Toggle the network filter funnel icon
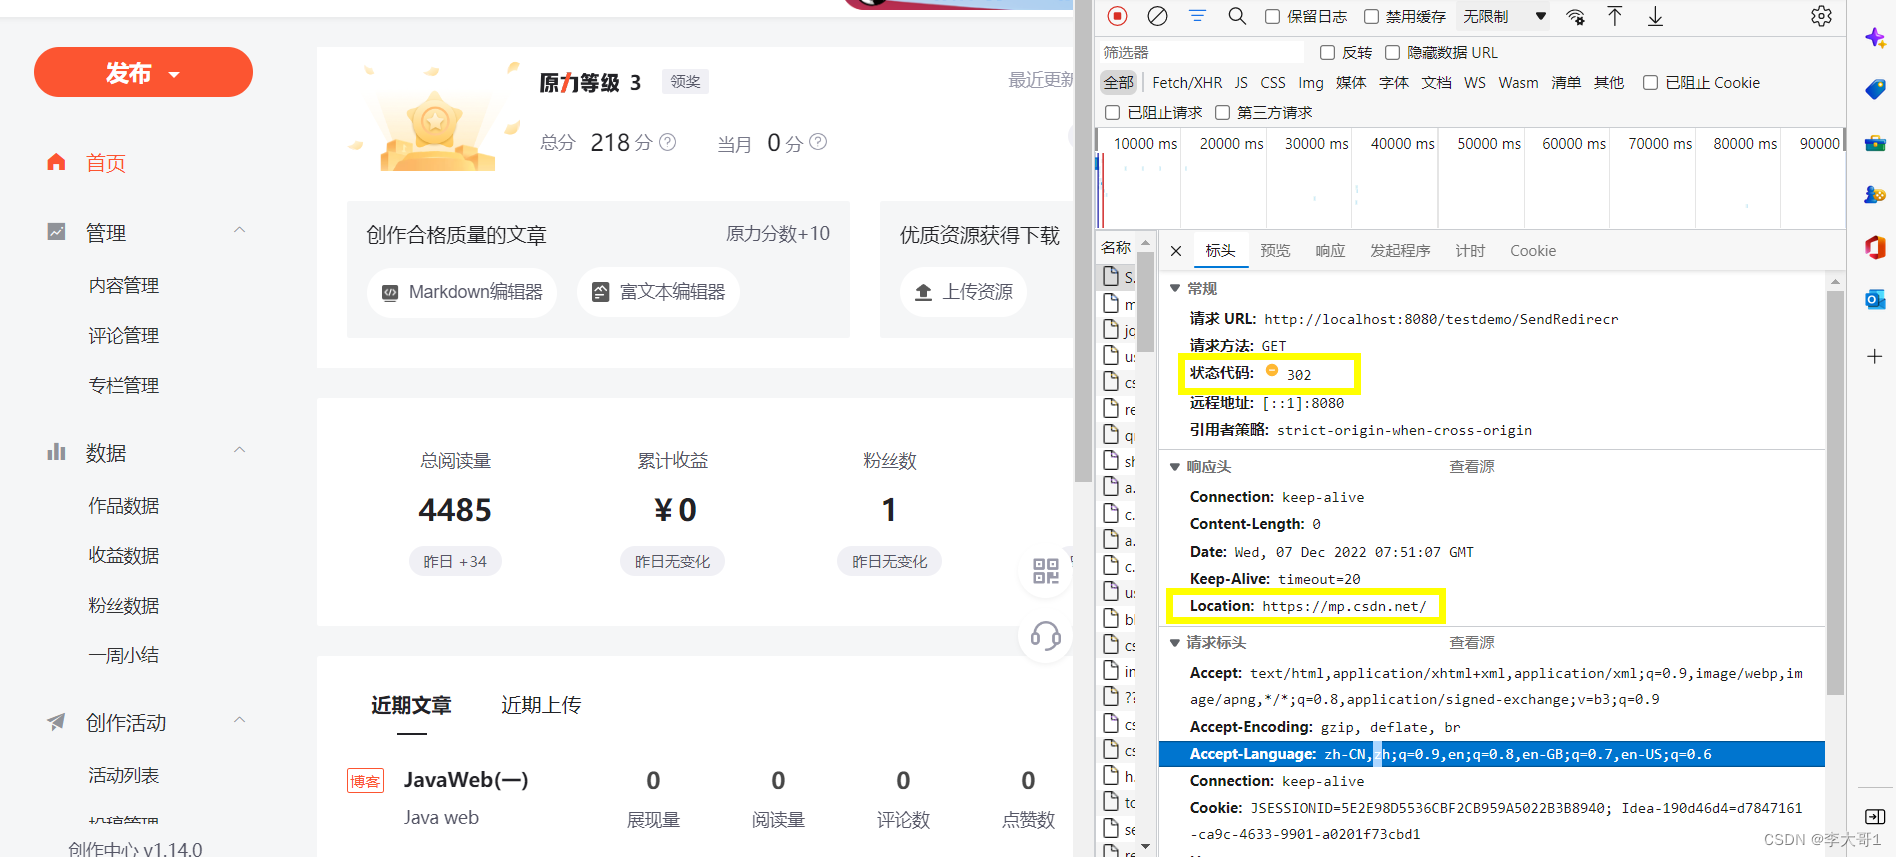The image size is (1896, 857). tap(1197, 16)
